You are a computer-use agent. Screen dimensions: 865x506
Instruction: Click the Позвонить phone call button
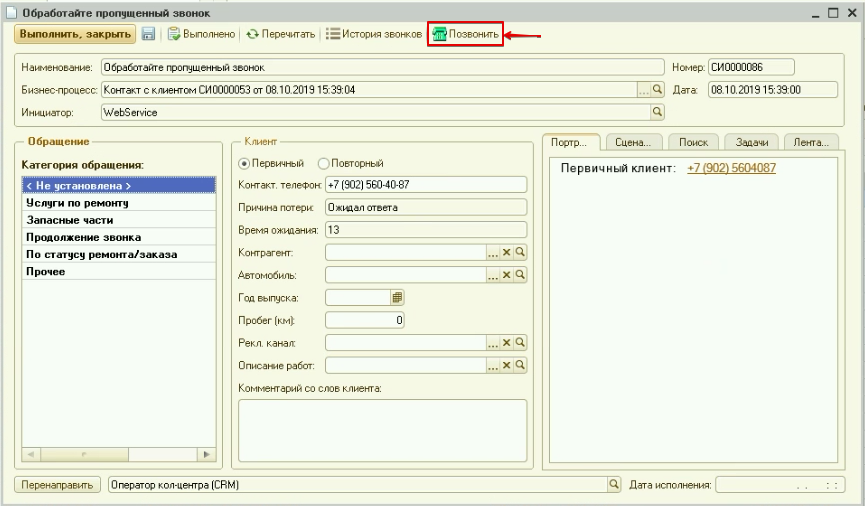tap(465, 34)
